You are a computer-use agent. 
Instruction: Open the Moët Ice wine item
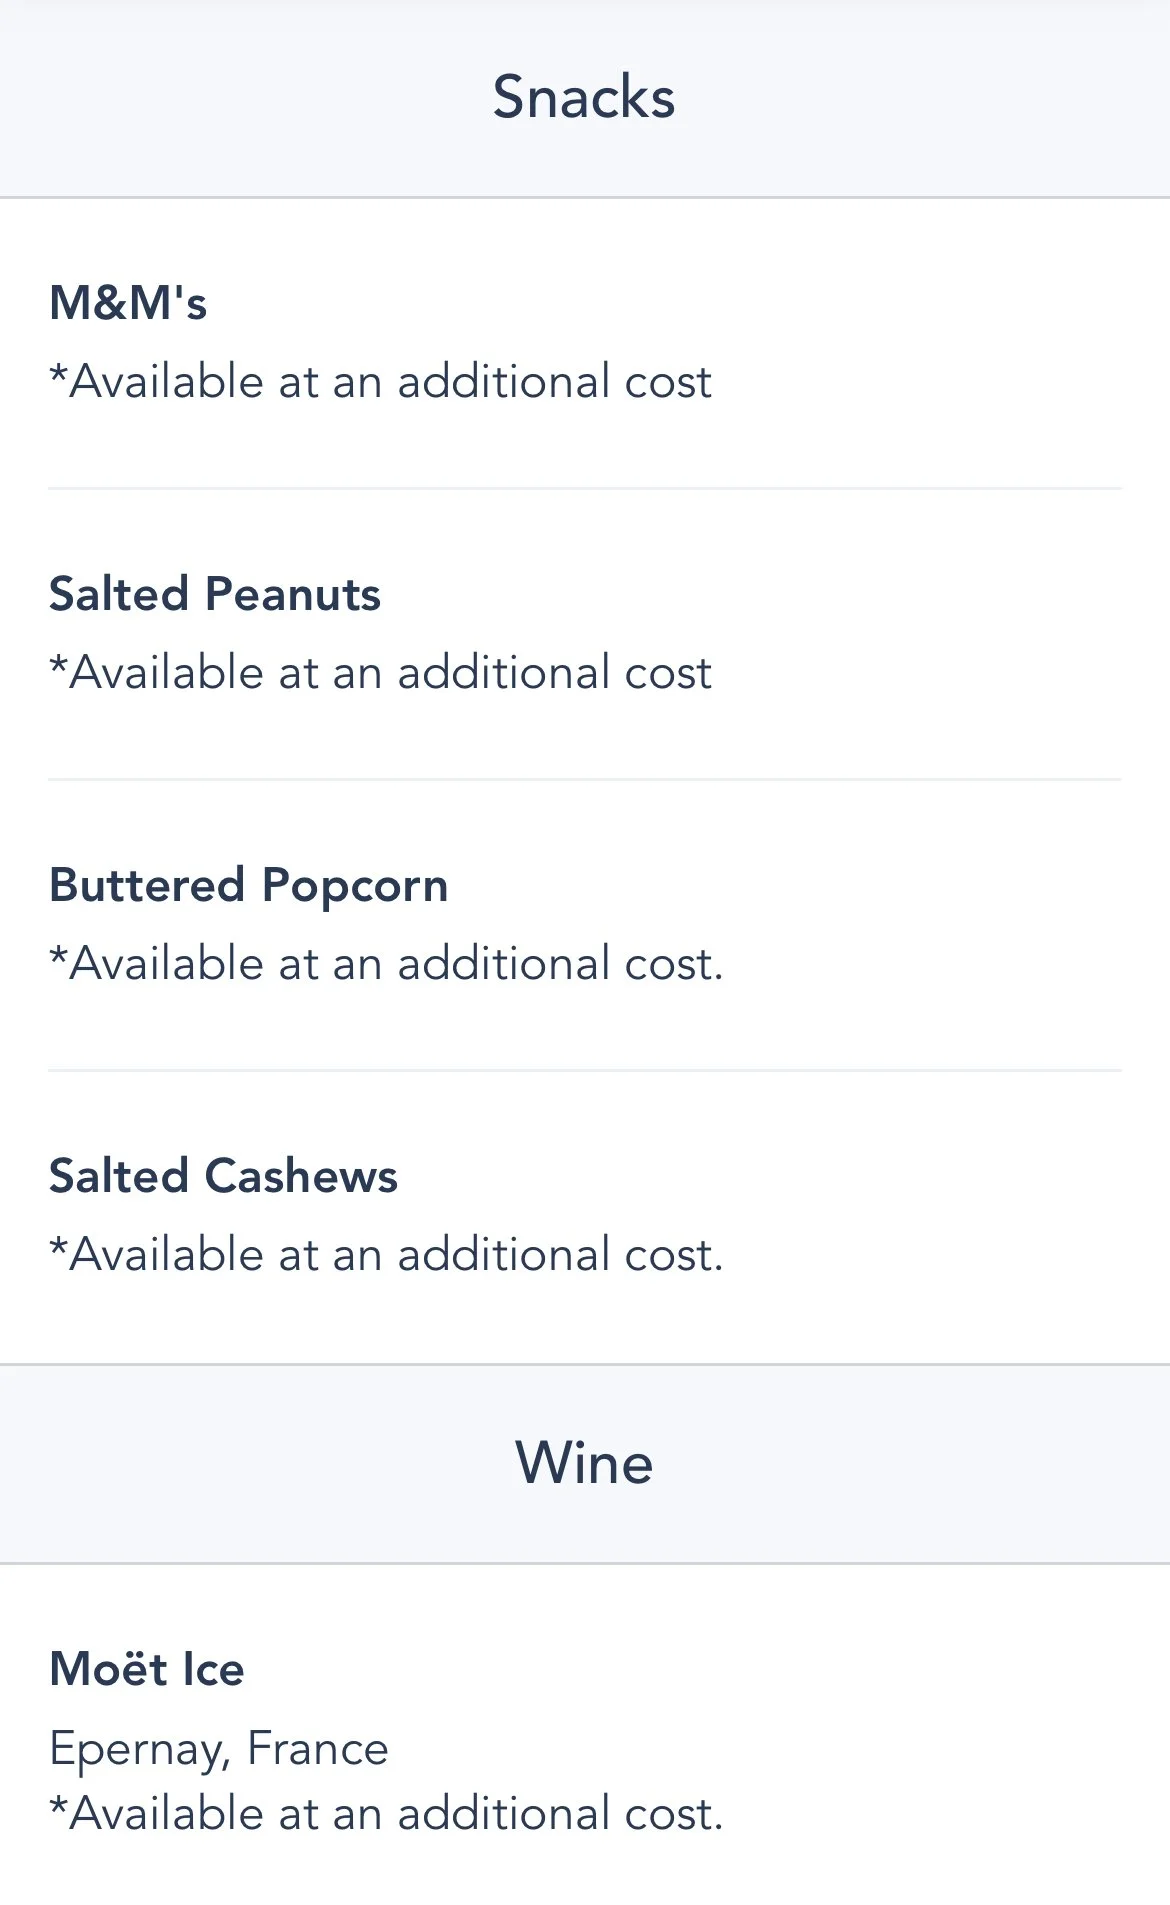pos(147,1669)
